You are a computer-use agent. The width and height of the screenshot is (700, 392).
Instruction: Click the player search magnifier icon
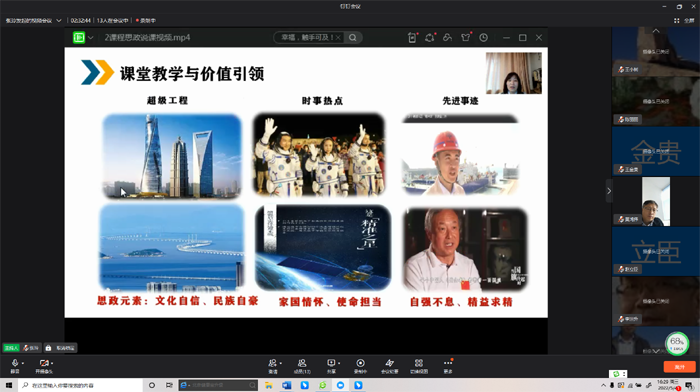coord(353,38)
